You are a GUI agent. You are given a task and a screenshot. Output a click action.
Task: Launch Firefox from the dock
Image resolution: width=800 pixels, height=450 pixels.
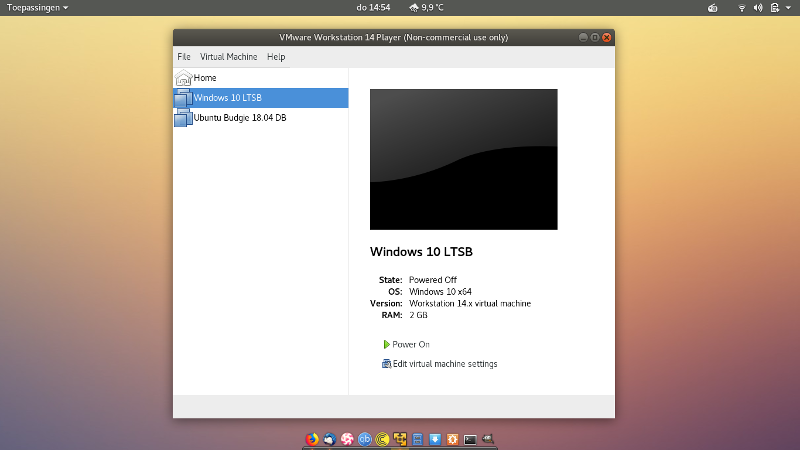[x=312, y=439]
